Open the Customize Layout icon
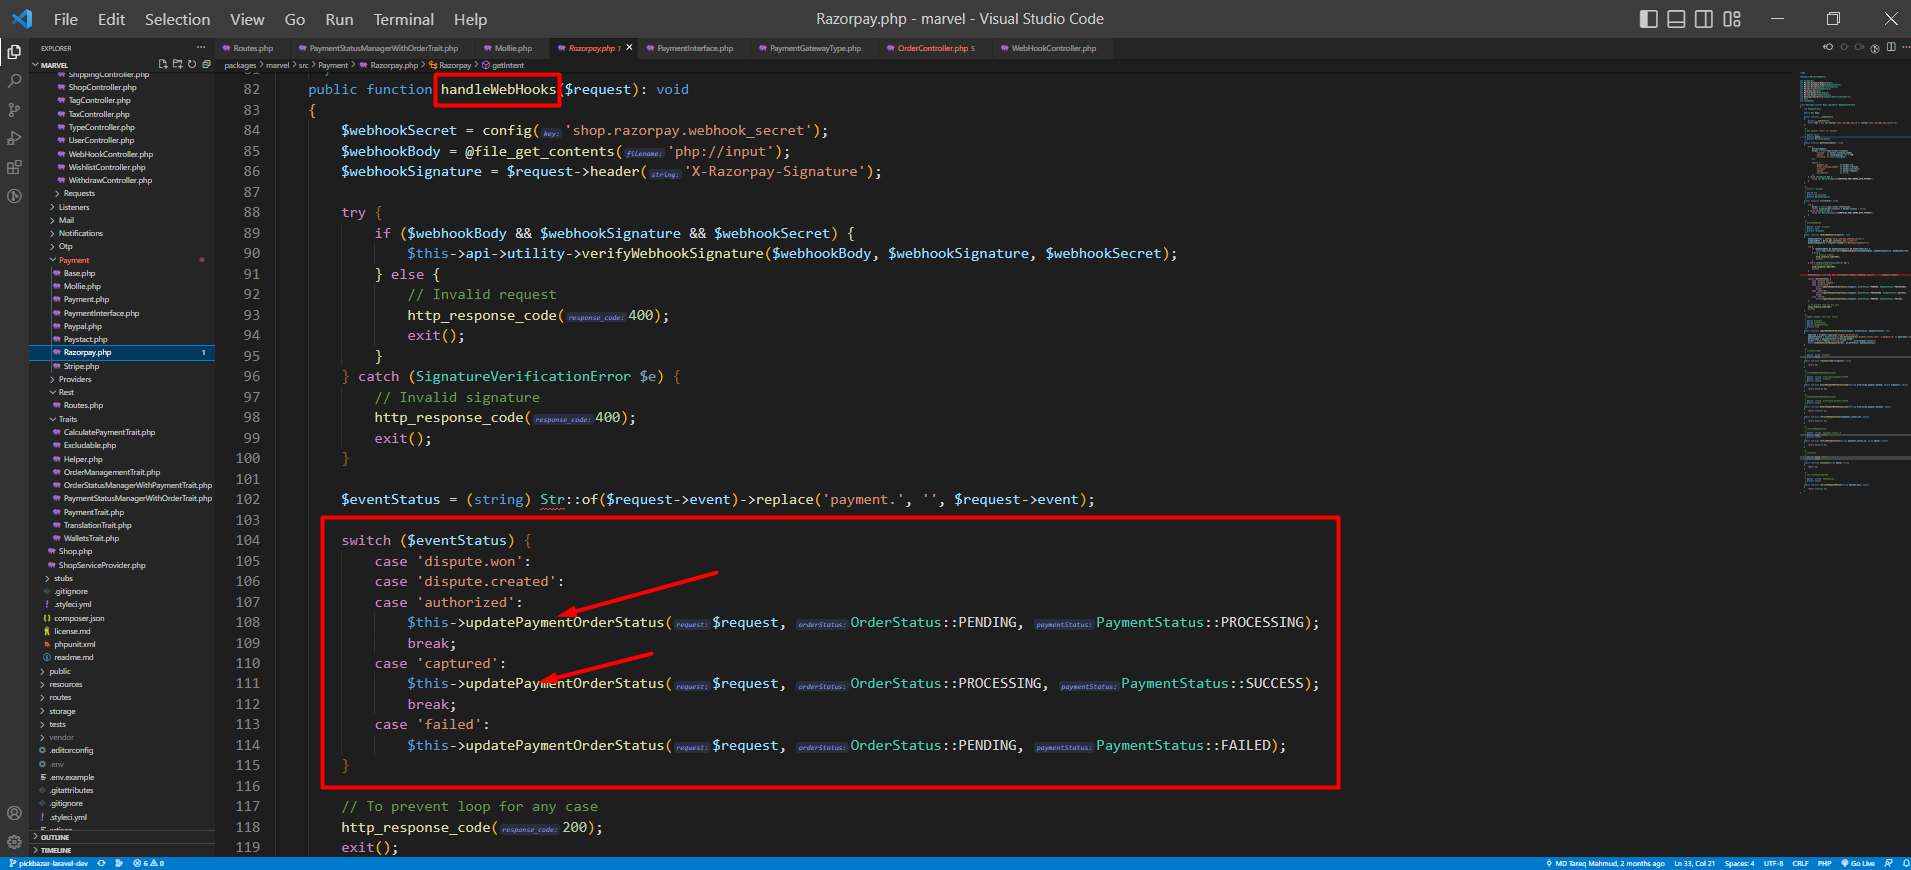 pyautogui.click(x=1732, y=19)
